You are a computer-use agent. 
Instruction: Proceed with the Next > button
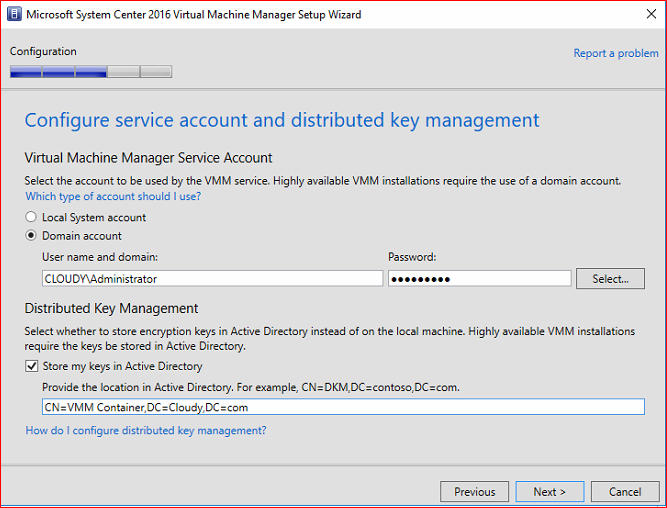click(x=550, y=491)
